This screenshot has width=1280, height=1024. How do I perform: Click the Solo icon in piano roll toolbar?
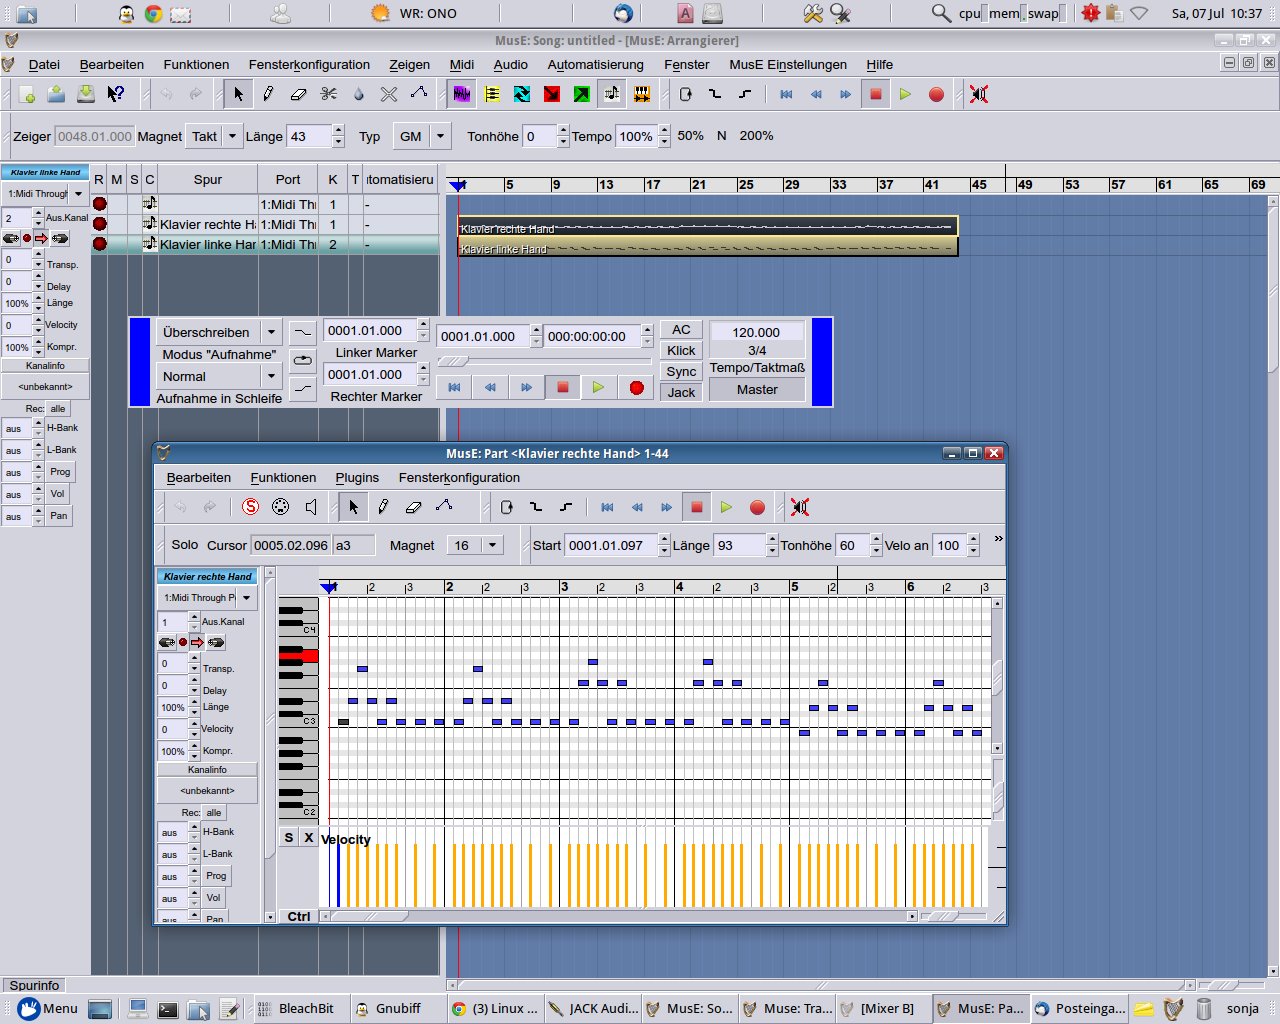(x=251, y=507)
